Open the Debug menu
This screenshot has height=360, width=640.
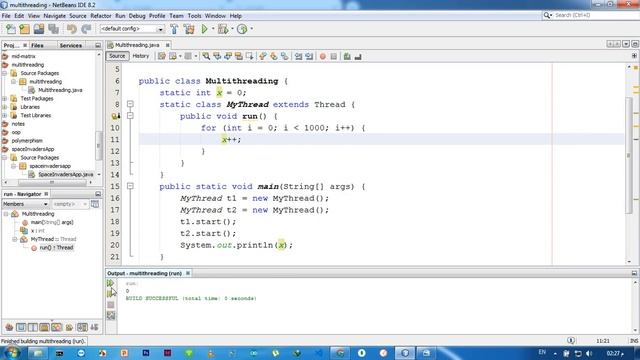137,16
